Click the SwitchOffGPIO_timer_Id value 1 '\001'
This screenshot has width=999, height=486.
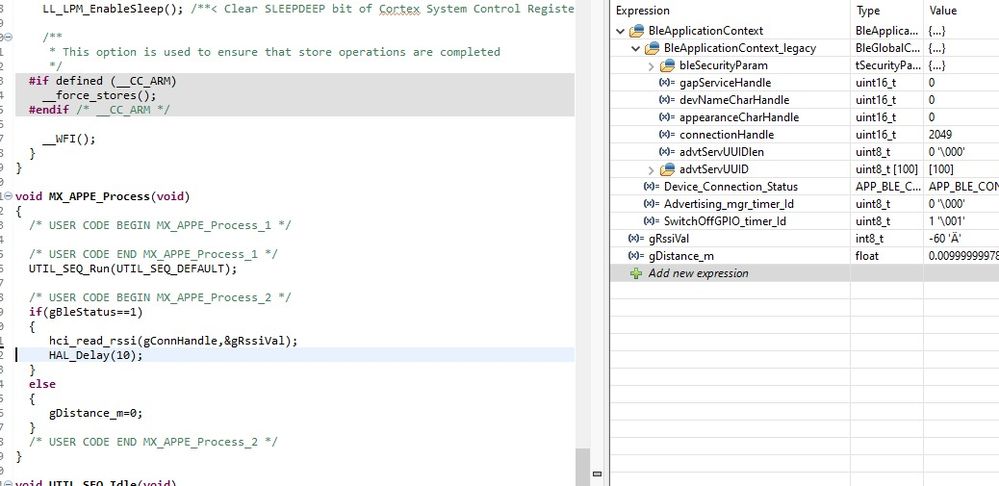tap(947, 221)
